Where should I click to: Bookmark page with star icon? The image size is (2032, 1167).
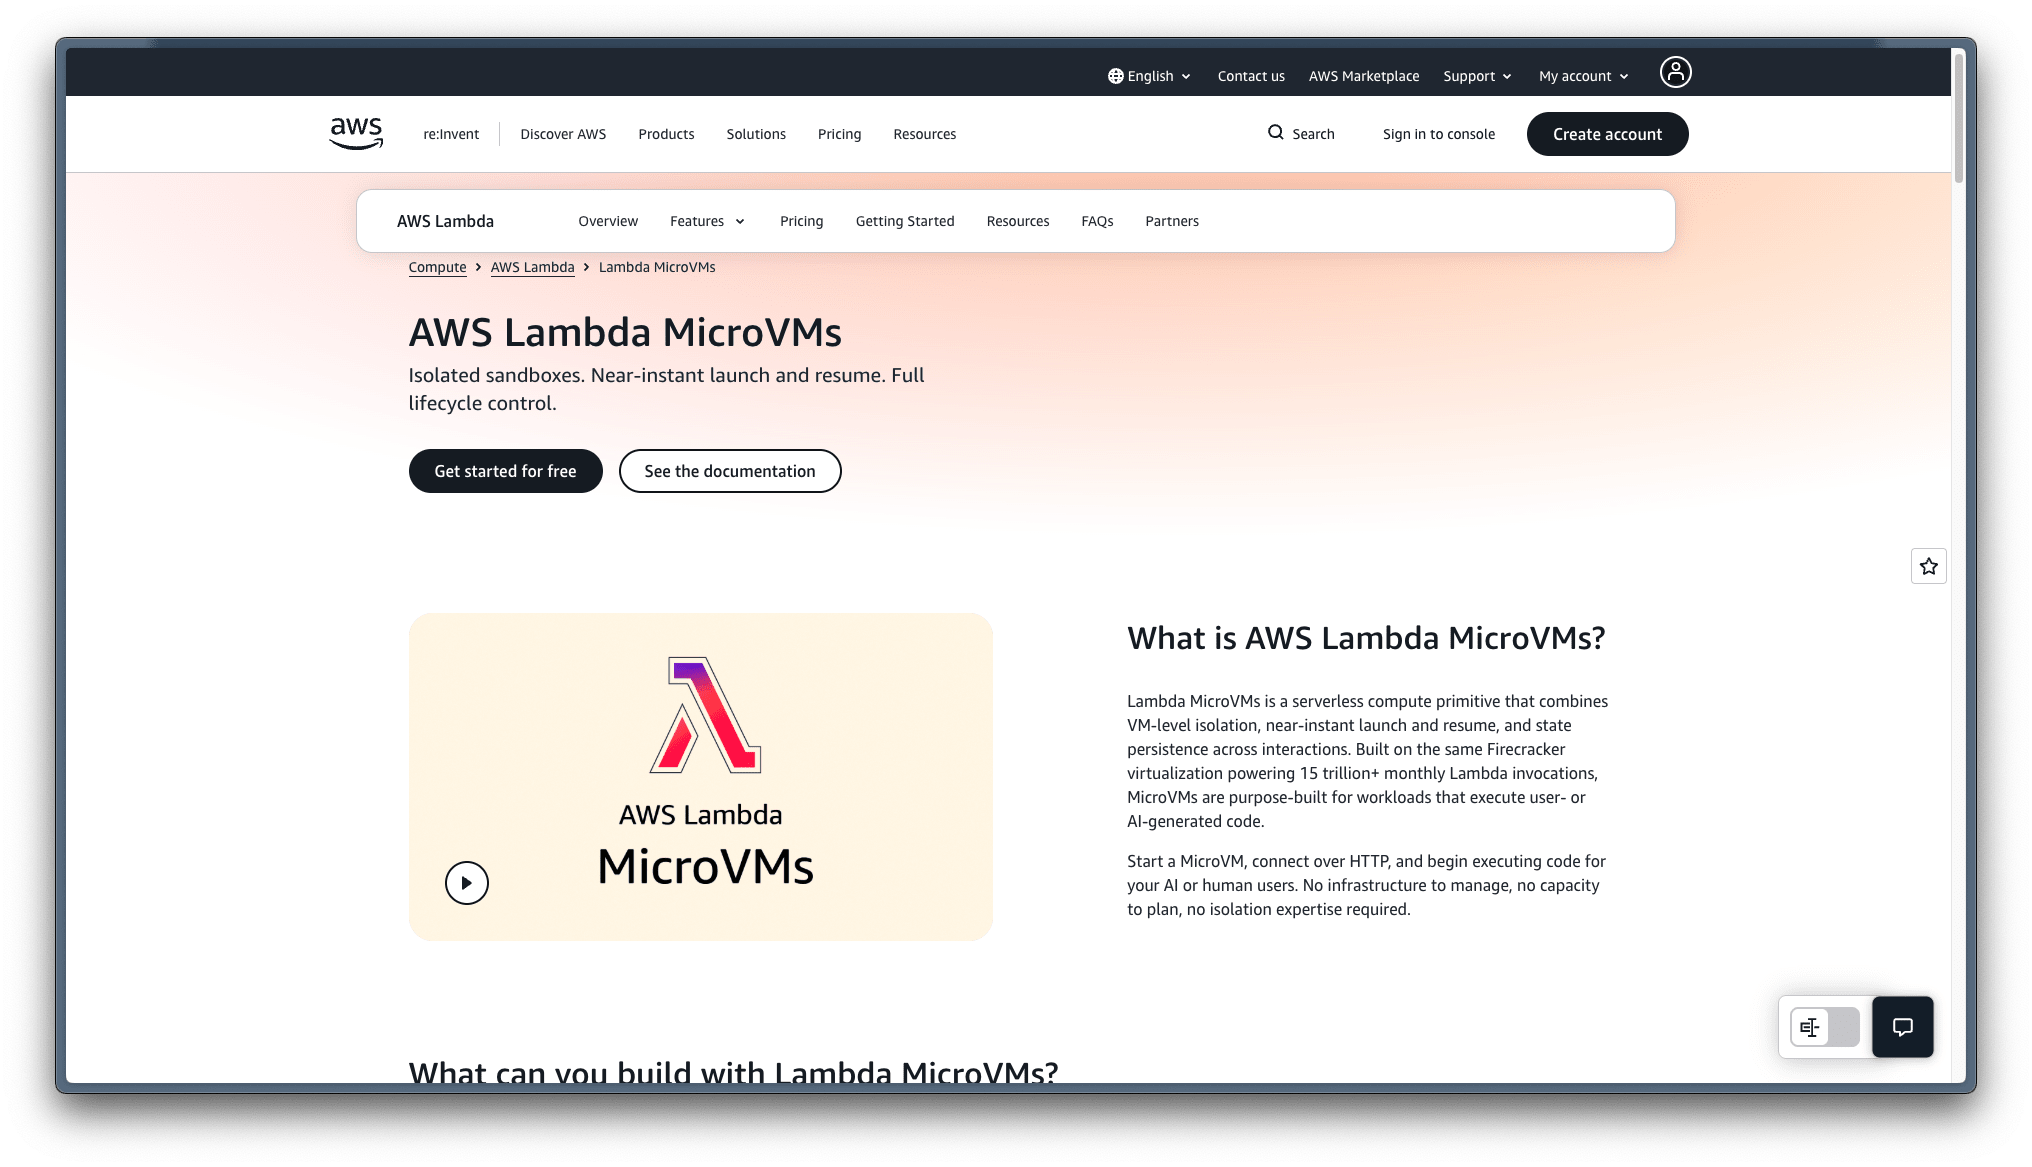tap(1928, 566)
